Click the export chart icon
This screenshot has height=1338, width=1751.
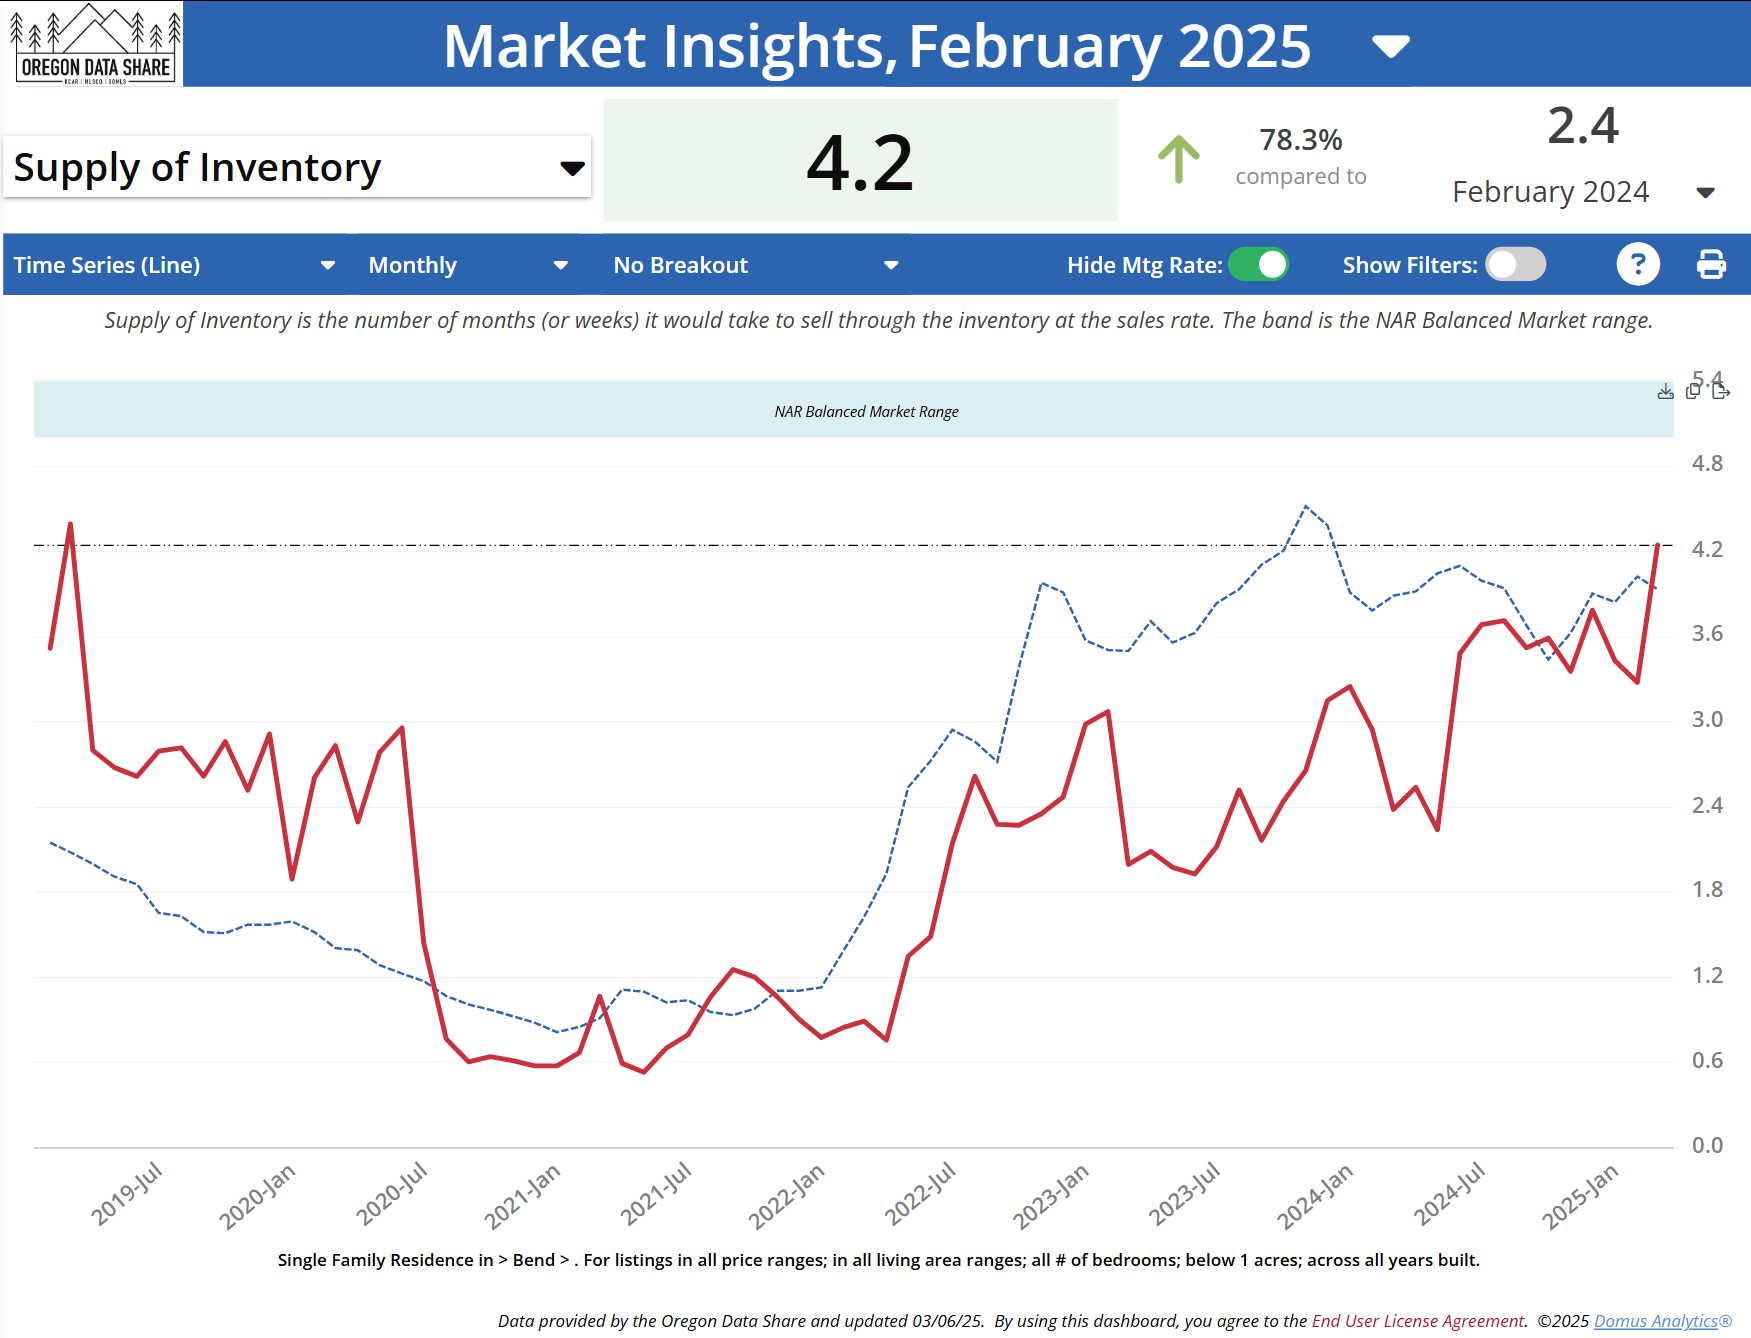tap(1721, 392)
